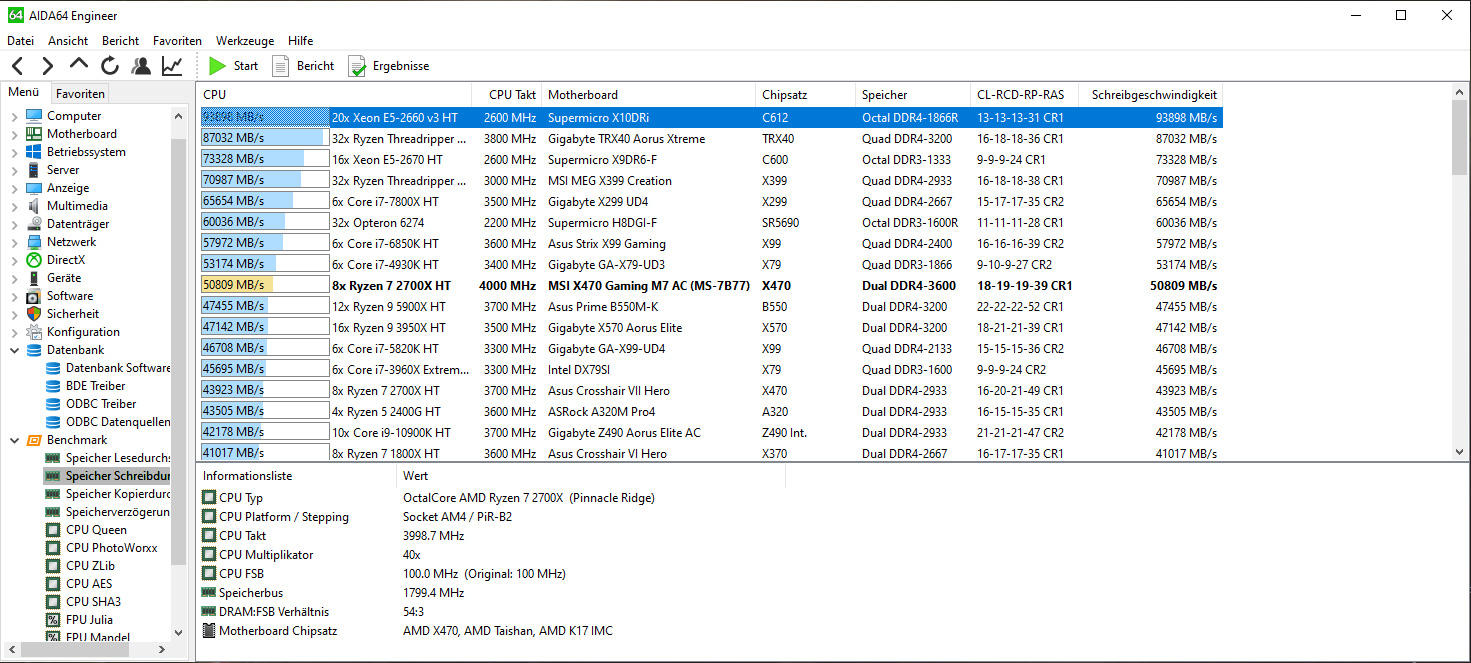Screen dimensions: 1471x663
Task: Select the CPU Queen benchmark icon
Action: (53, 530)
